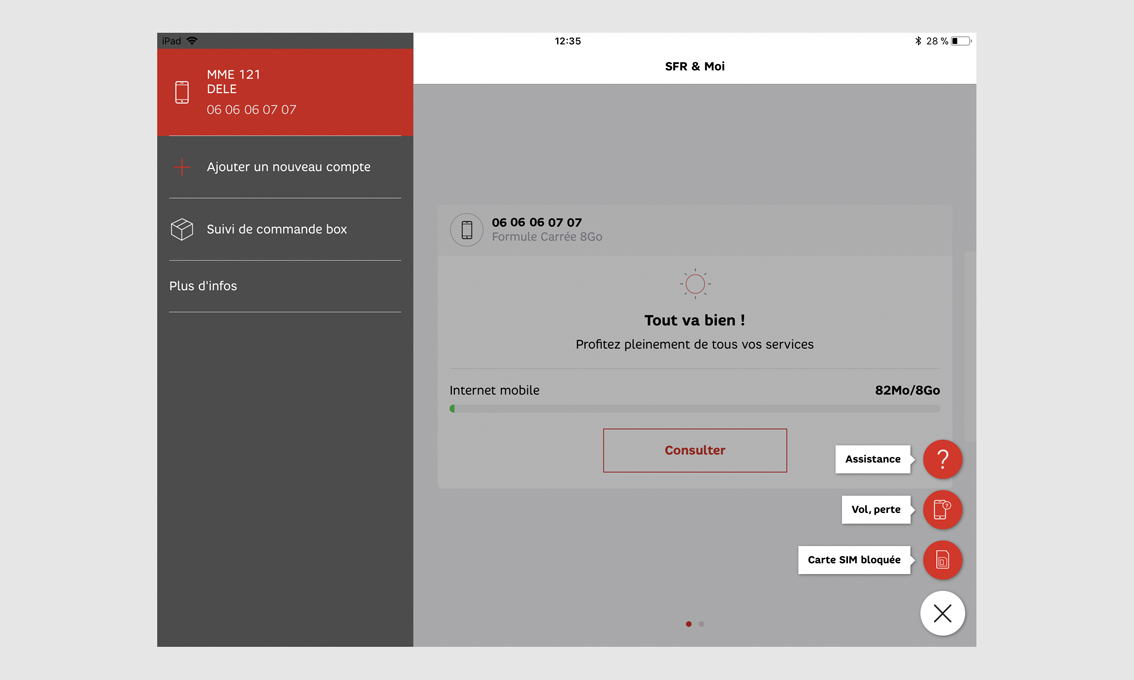Select the second grey page indicator dot

702,624
